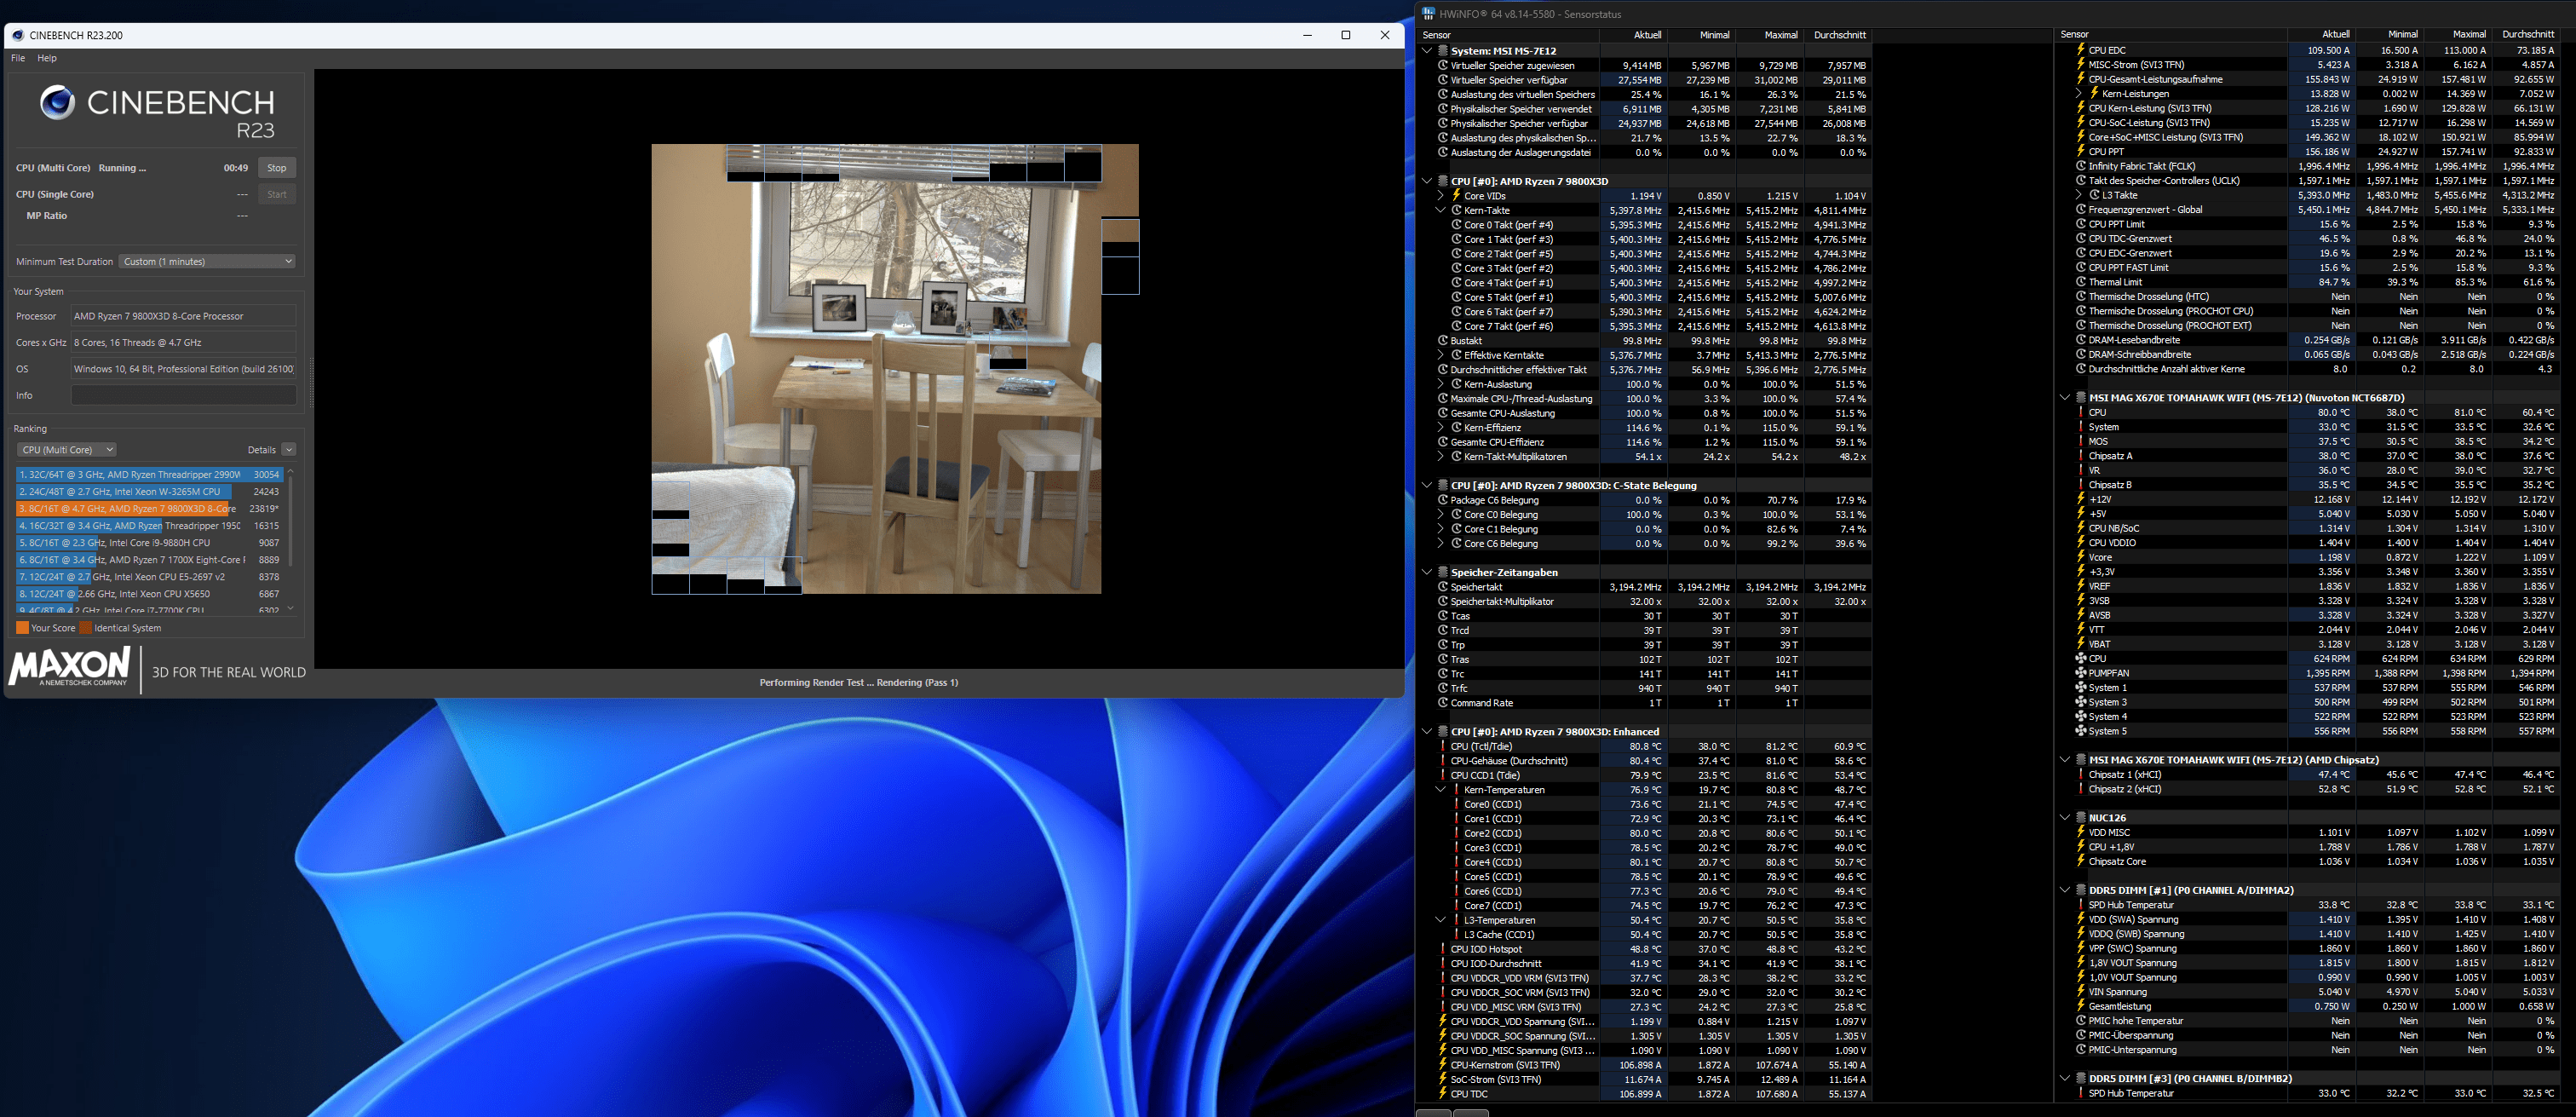Click the fan icon beside System 1
2576x1117 pixels.
2081,688
